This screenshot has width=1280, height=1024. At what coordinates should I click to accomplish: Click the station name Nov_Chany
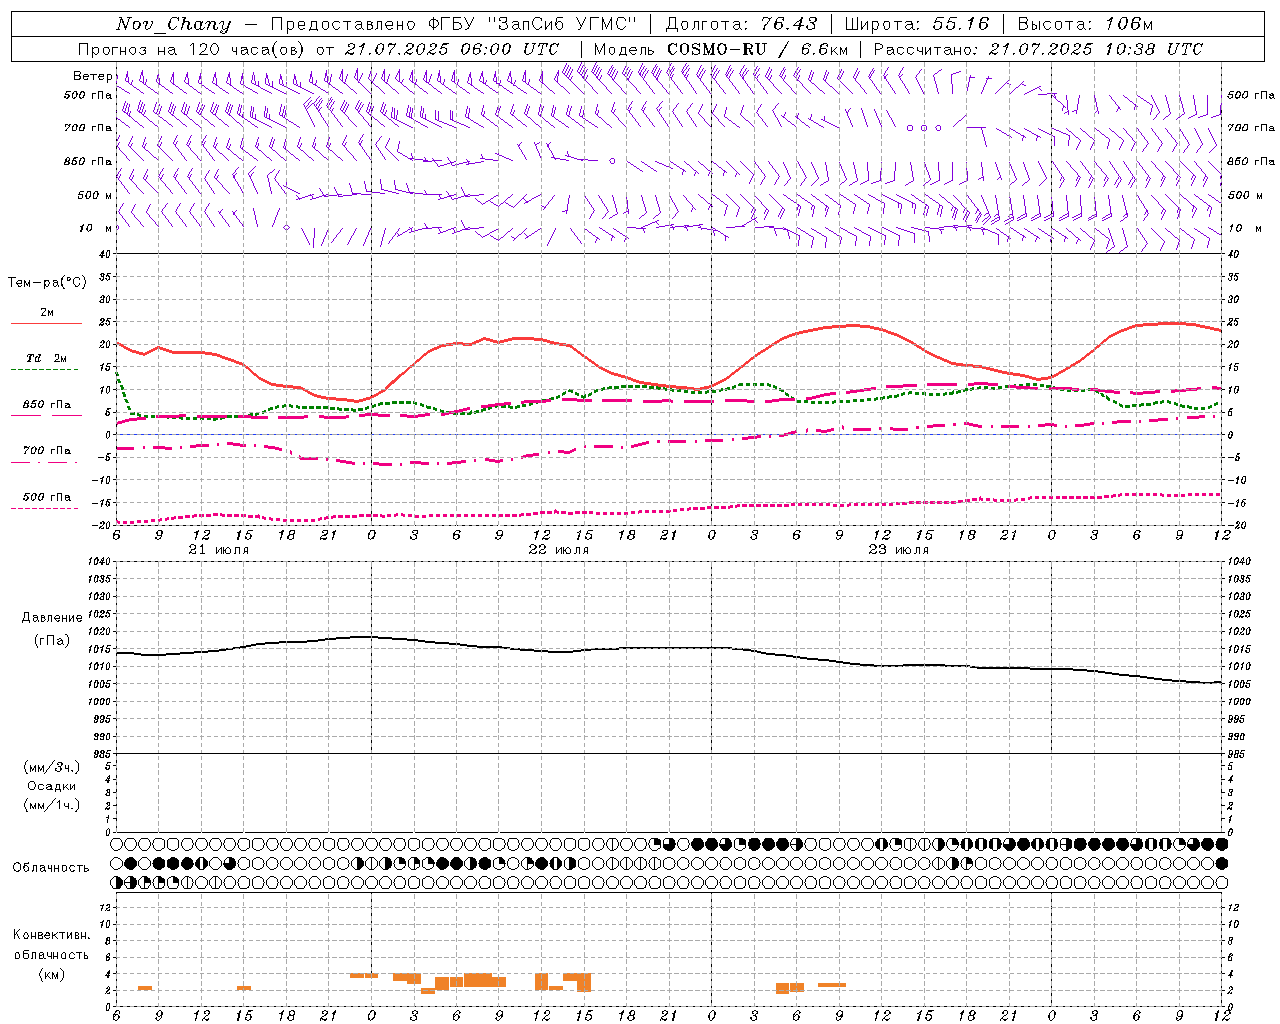174,24
